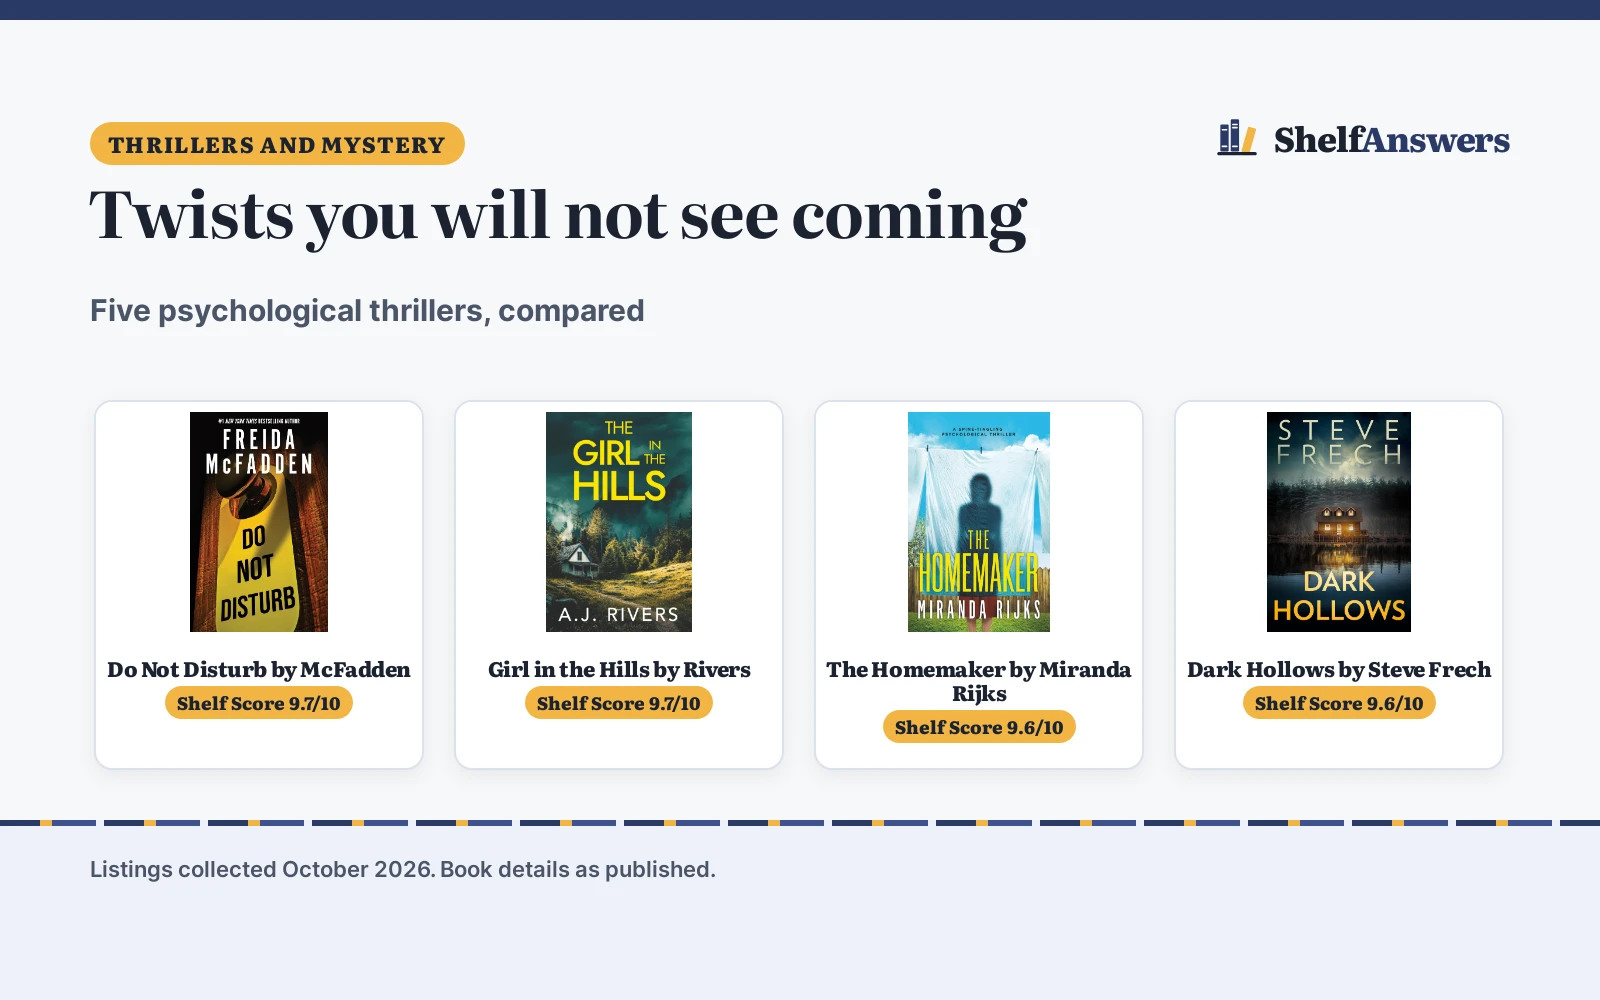Open The Homemaker book cover
1600x1000 pixels.
click(x=979, y=522)
